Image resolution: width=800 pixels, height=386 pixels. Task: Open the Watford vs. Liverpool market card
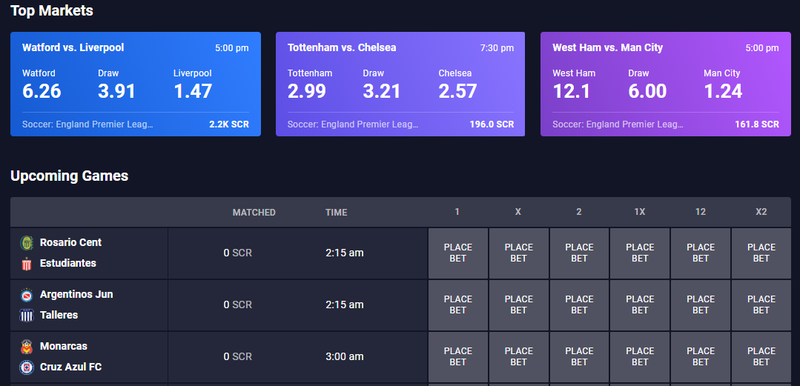point(135,84)
